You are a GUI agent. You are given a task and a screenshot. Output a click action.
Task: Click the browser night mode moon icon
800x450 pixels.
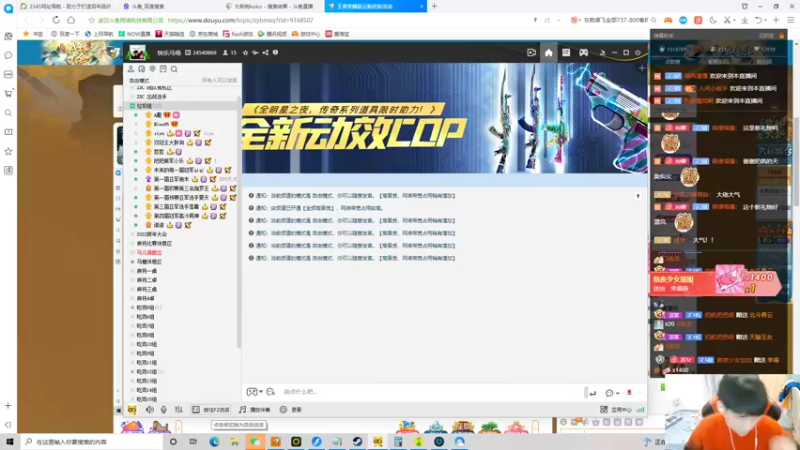pyautogui.click(x=713, y=20)
